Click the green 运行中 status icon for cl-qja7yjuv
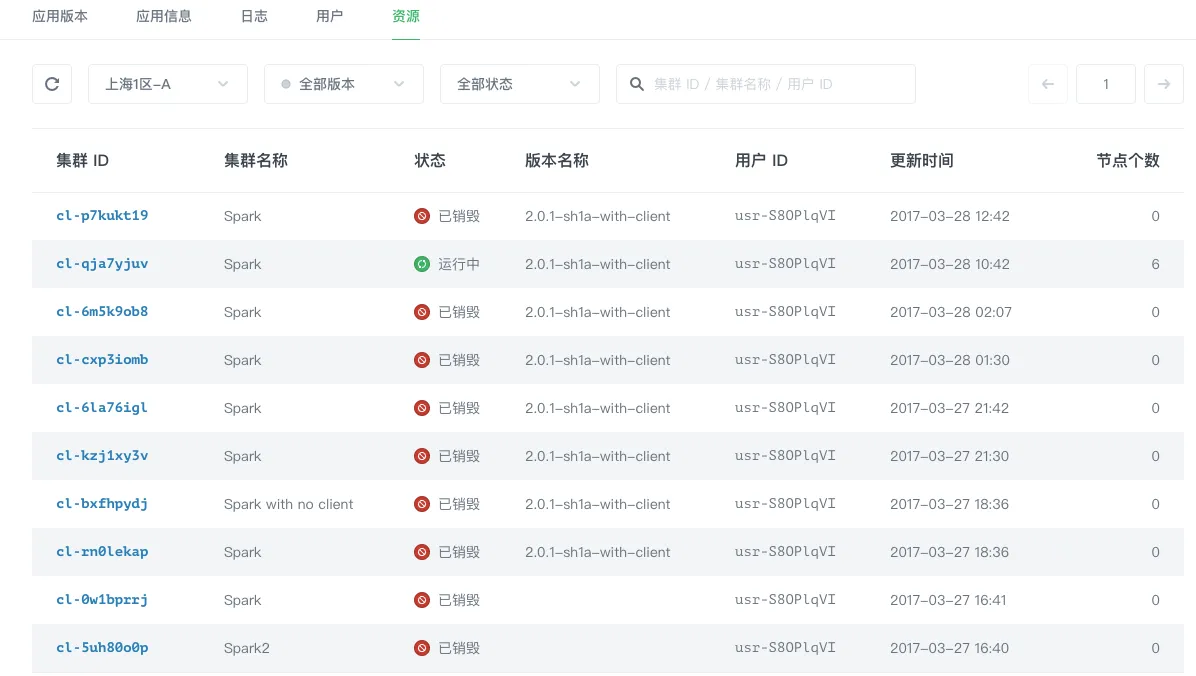The height and width of the screenshot is (676, 1196). pyautogui.click(x=421, y=264)
